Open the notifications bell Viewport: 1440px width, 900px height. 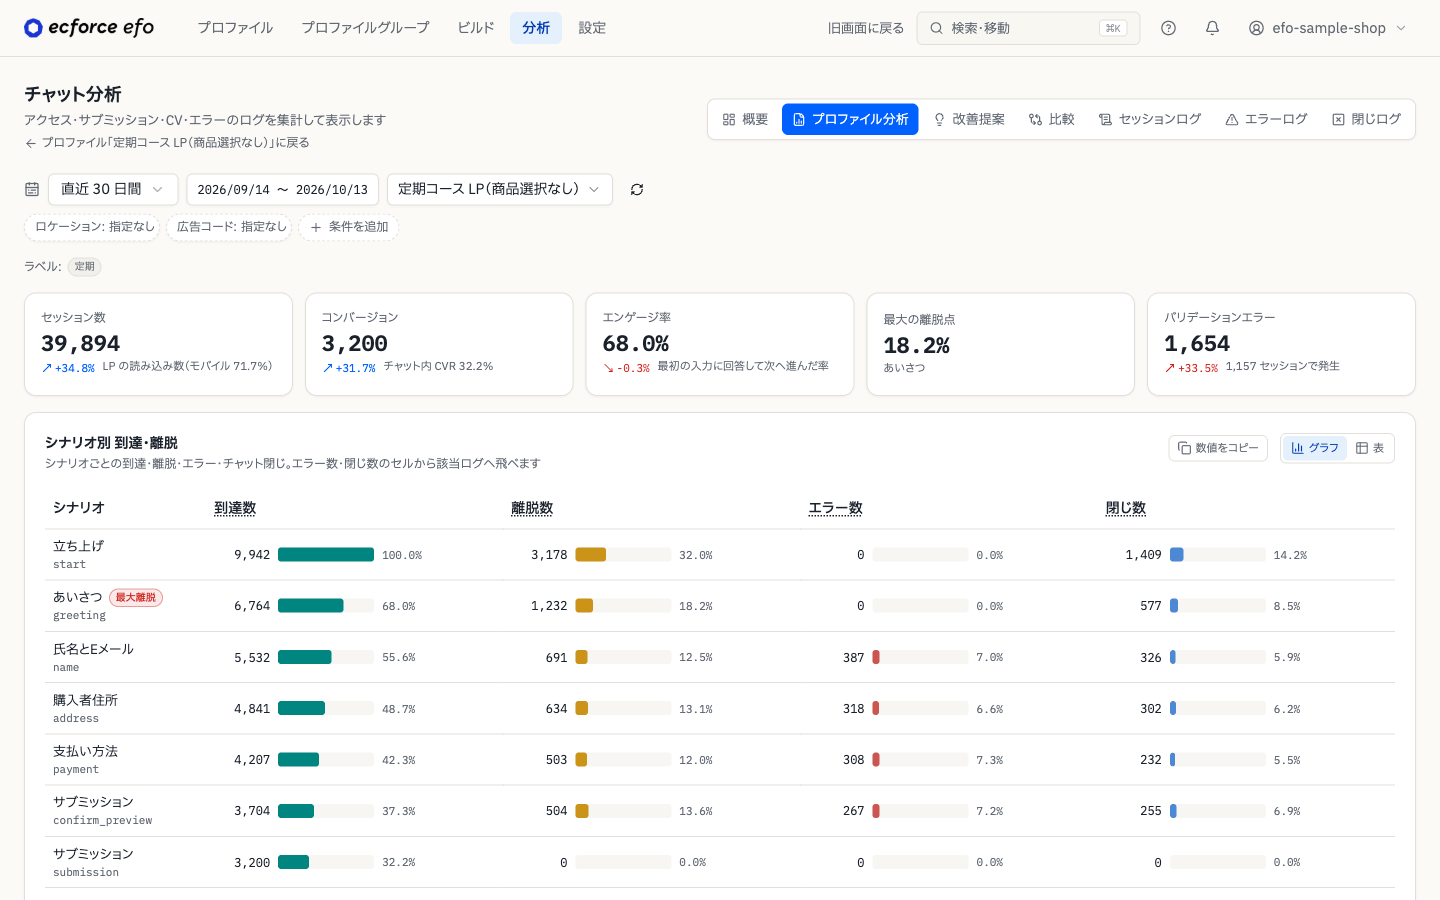click(x=1212, y=28)
